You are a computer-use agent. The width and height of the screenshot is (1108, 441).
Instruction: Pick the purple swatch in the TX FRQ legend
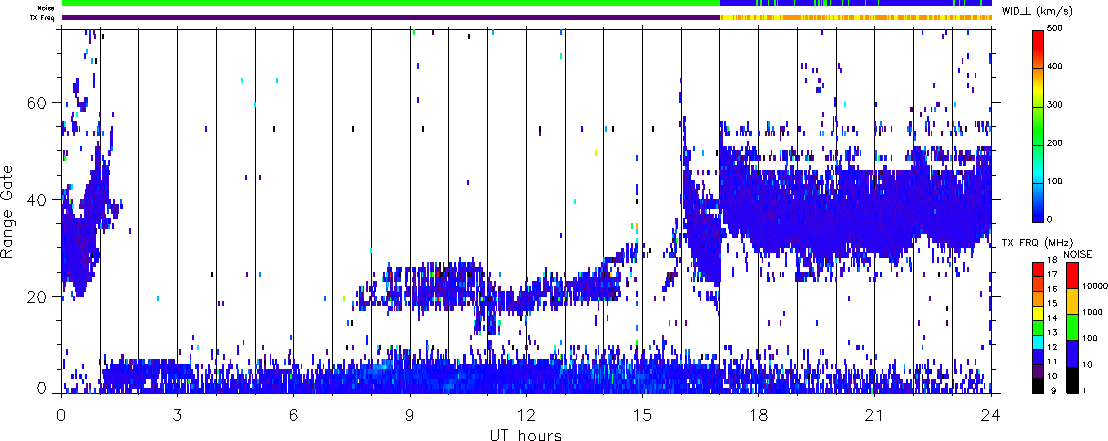click(x=1038, y=372)
